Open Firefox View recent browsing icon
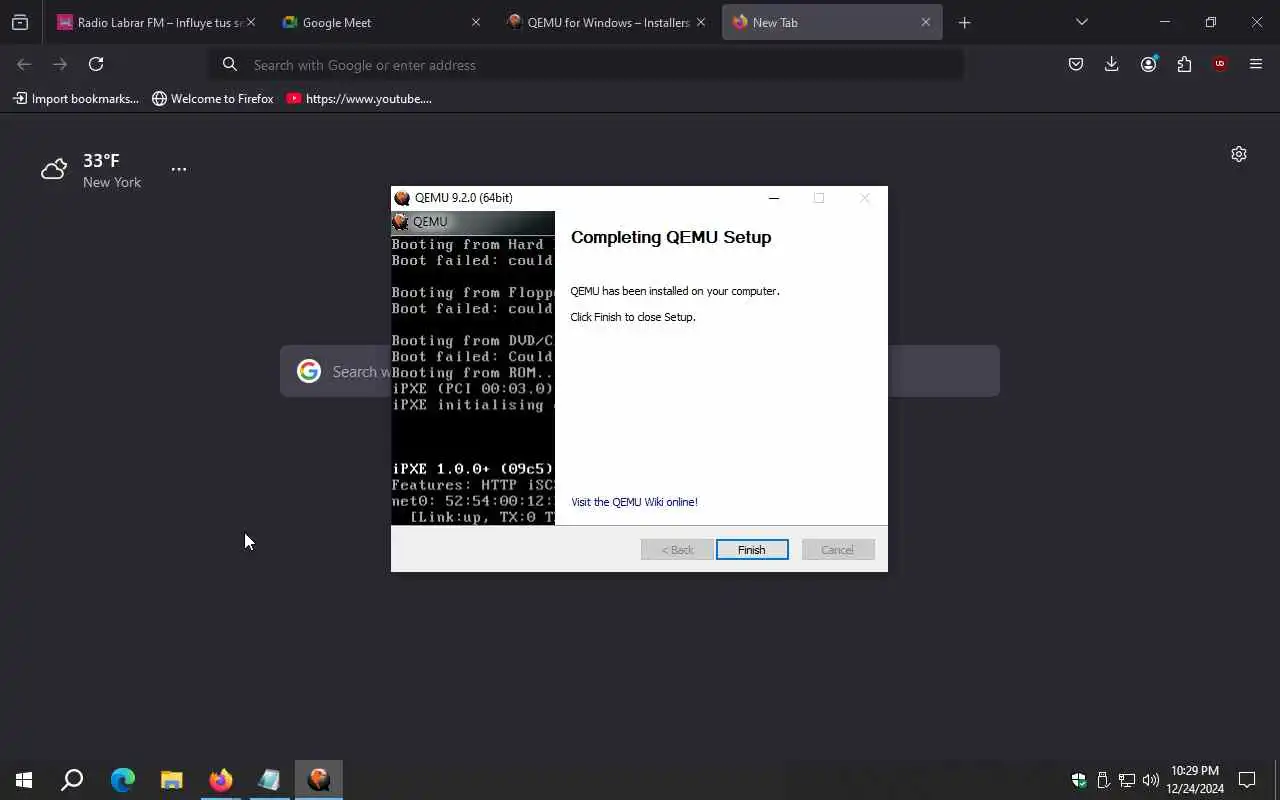Image resolution: width=1280 pixels, height=800 pixels. coord(20,22)
